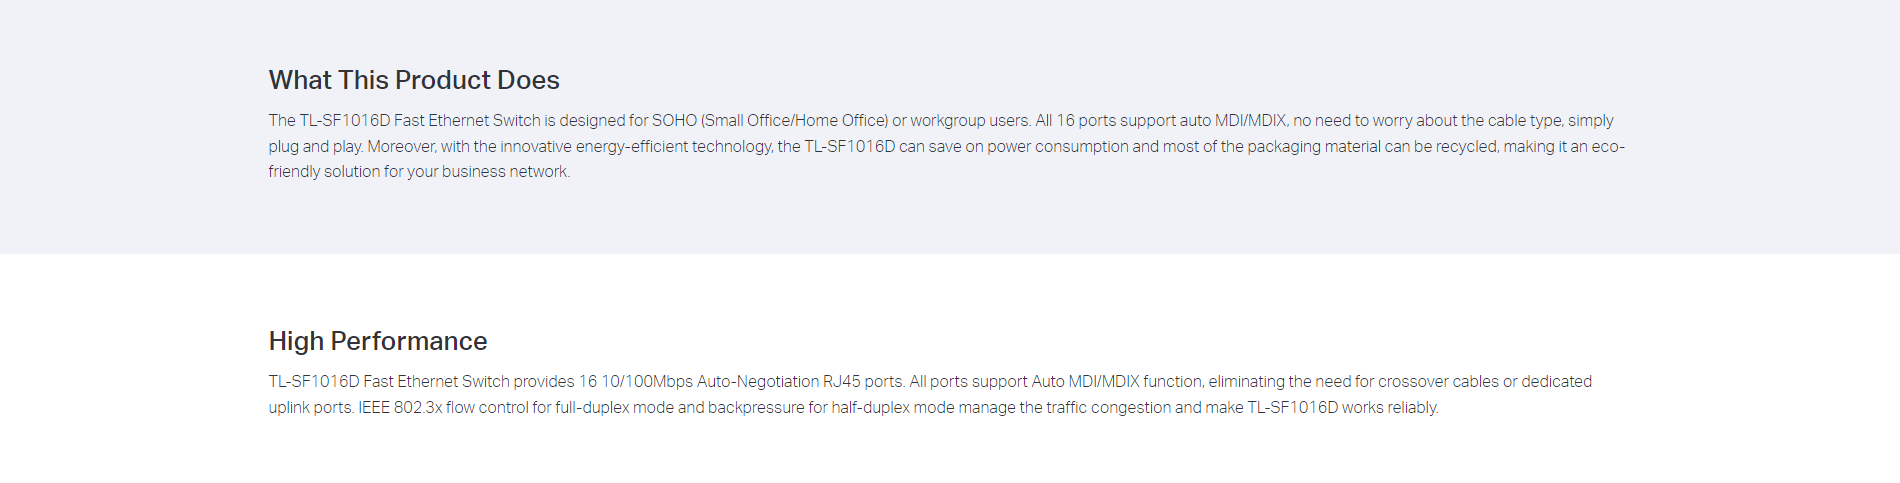Screen dimensions: 1900x483
Task: Click "friendly solution for your business network" line
Action: [419, 172]
